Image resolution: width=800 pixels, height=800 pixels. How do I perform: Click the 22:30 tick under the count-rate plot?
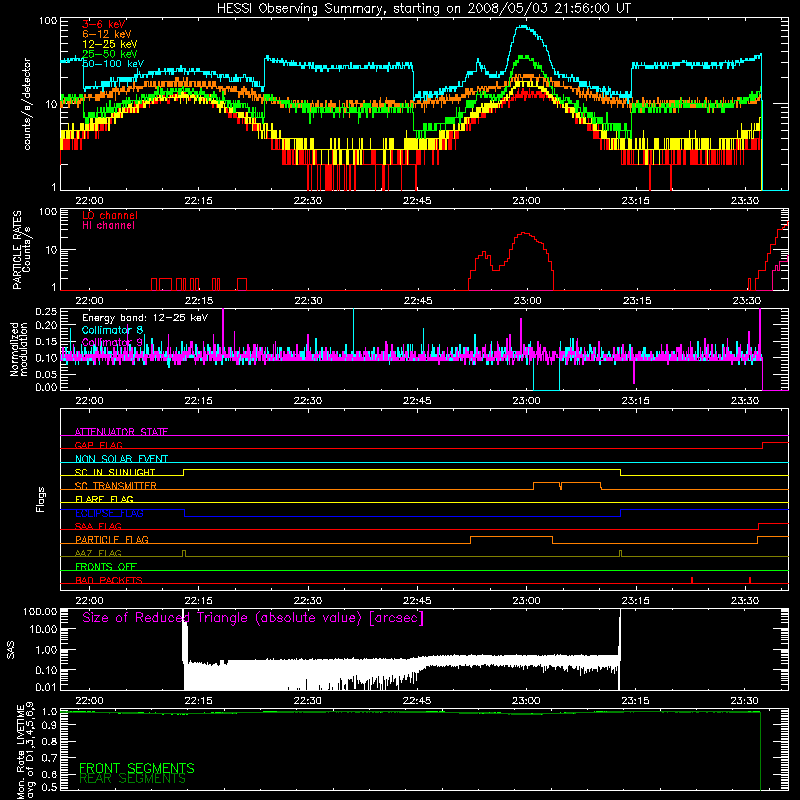(x=308, y=201)
